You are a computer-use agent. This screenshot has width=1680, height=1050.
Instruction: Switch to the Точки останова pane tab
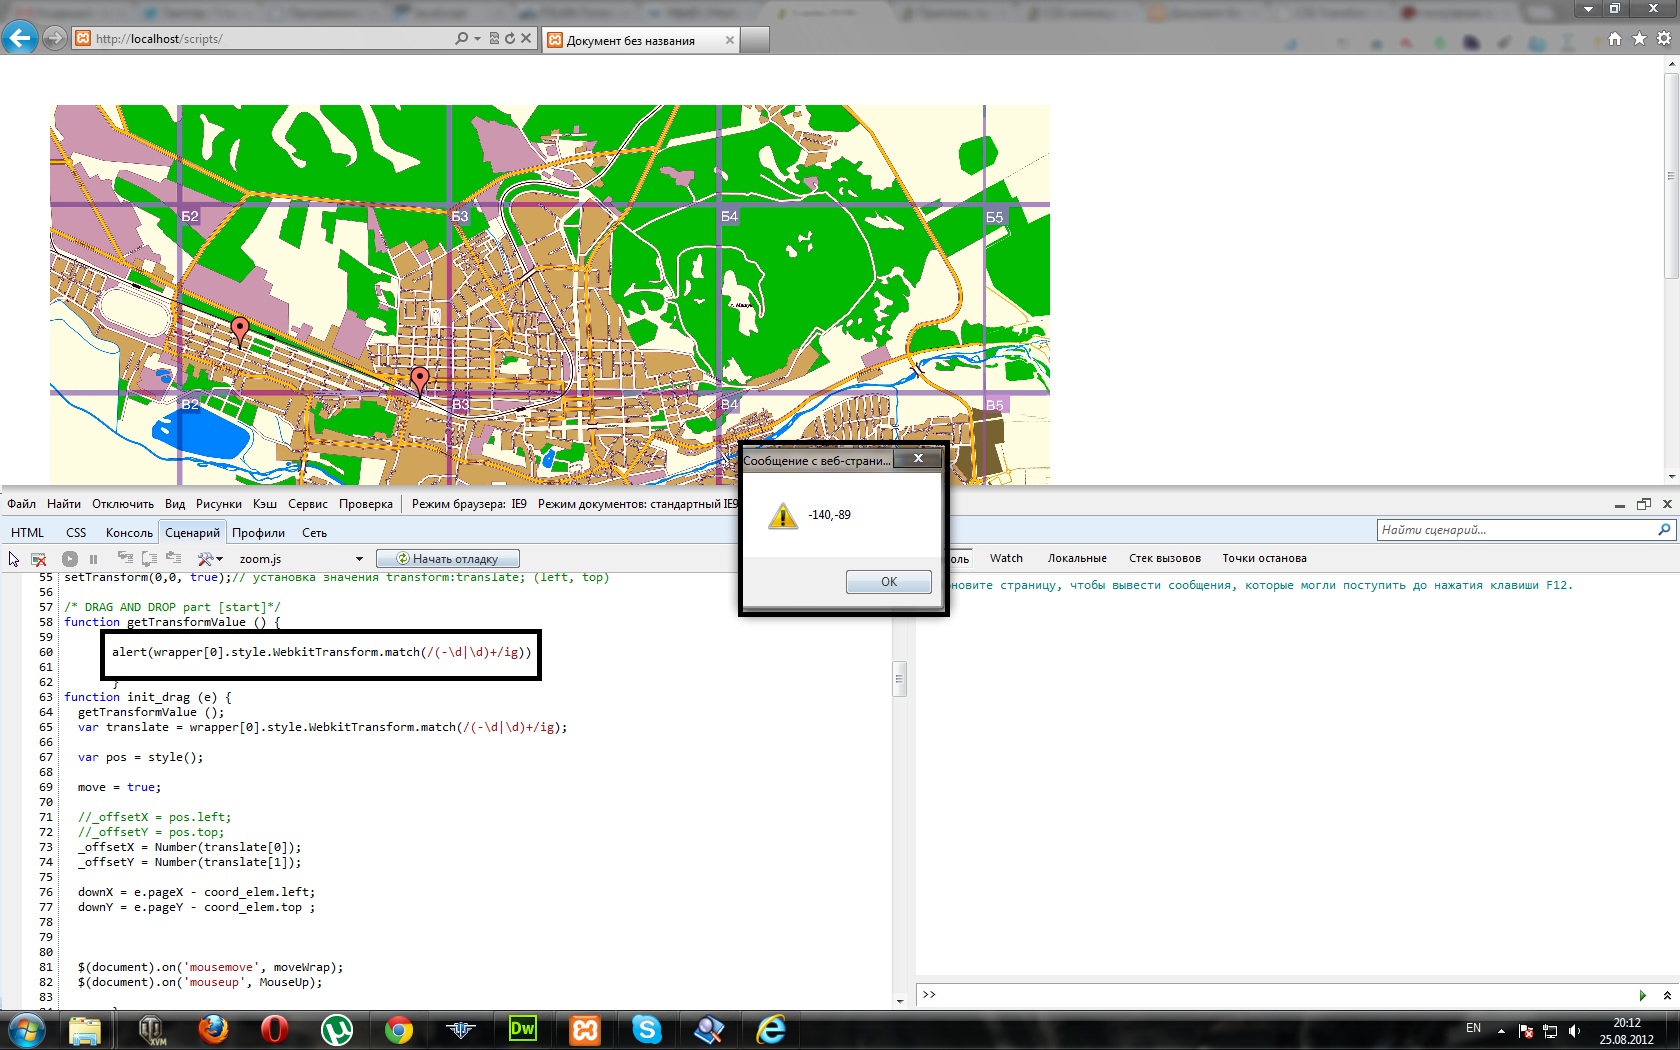click(x=1264, y=559)
